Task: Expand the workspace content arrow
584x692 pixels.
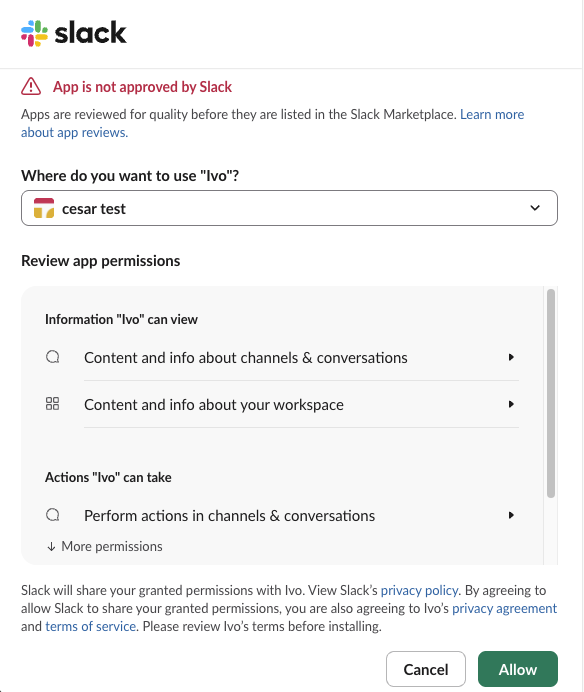Action: click(x=511, y=404)
